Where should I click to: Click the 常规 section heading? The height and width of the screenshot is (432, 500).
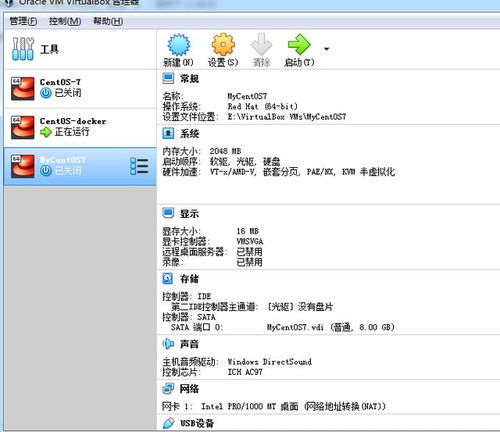(x=189, y=79)
